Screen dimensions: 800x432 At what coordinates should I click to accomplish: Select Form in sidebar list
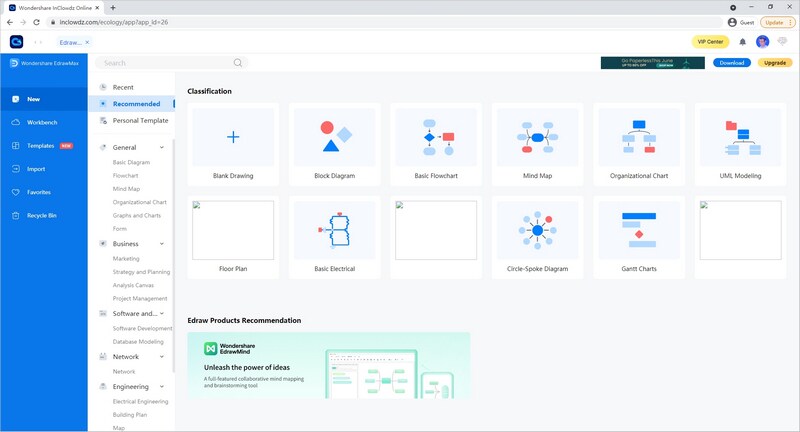point(119,228)
